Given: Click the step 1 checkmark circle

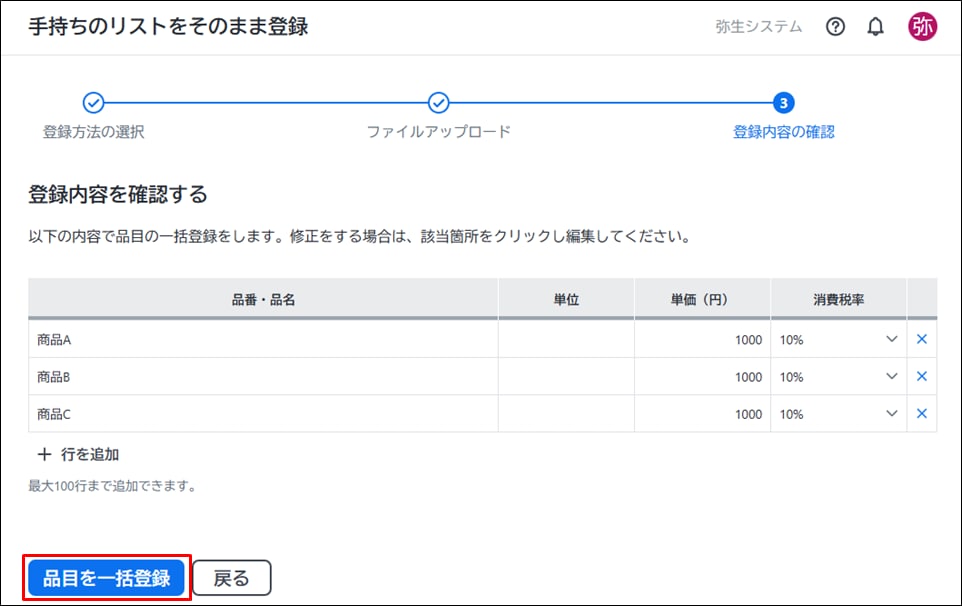Looking at the screenshot, I should 93,103.
